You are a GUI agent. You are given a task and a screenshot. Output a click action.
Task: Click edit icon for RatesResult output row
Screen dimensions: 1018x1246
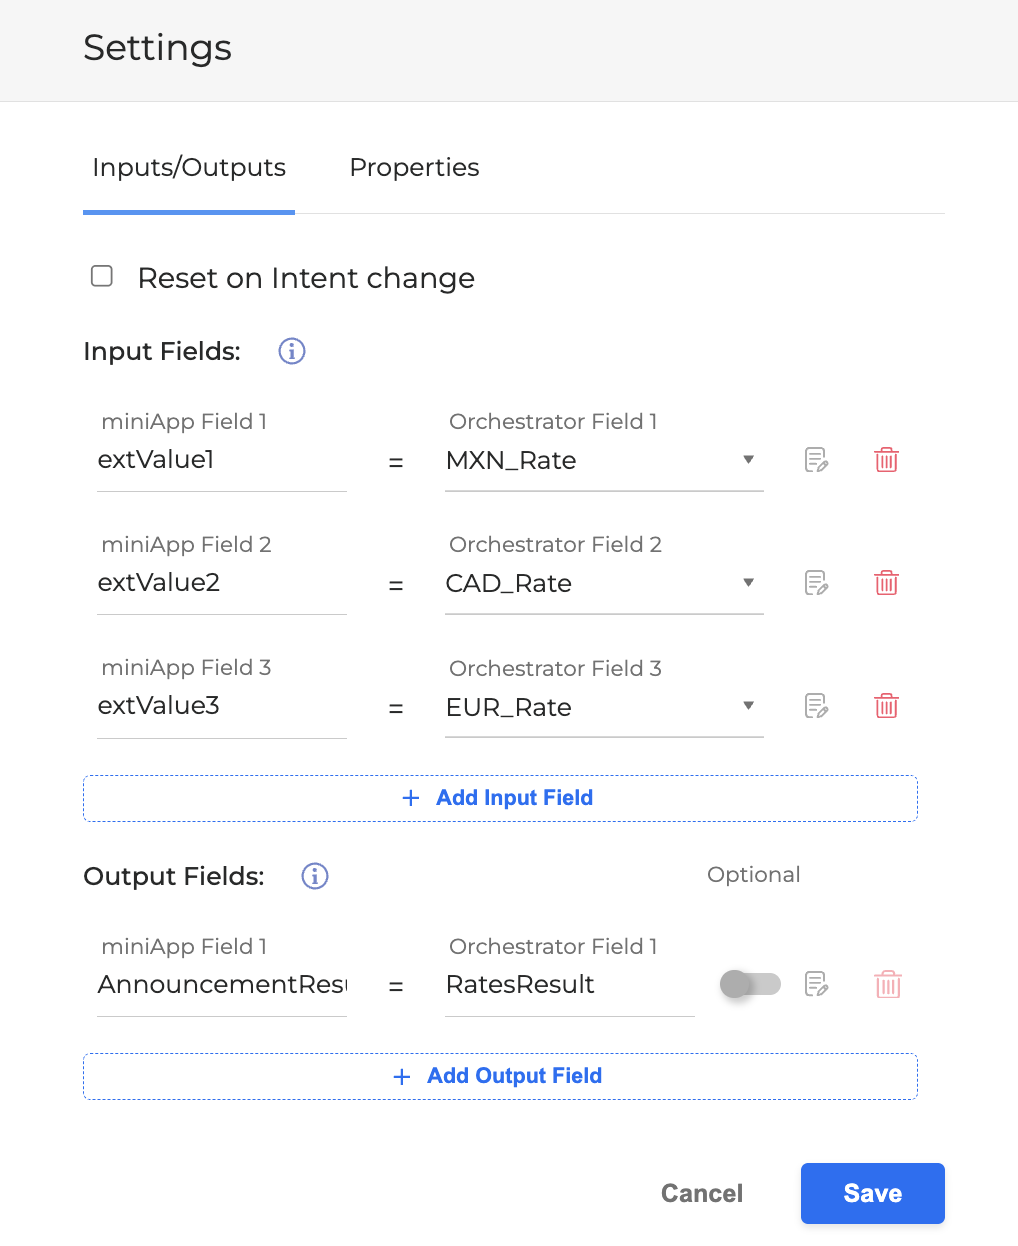816,984
